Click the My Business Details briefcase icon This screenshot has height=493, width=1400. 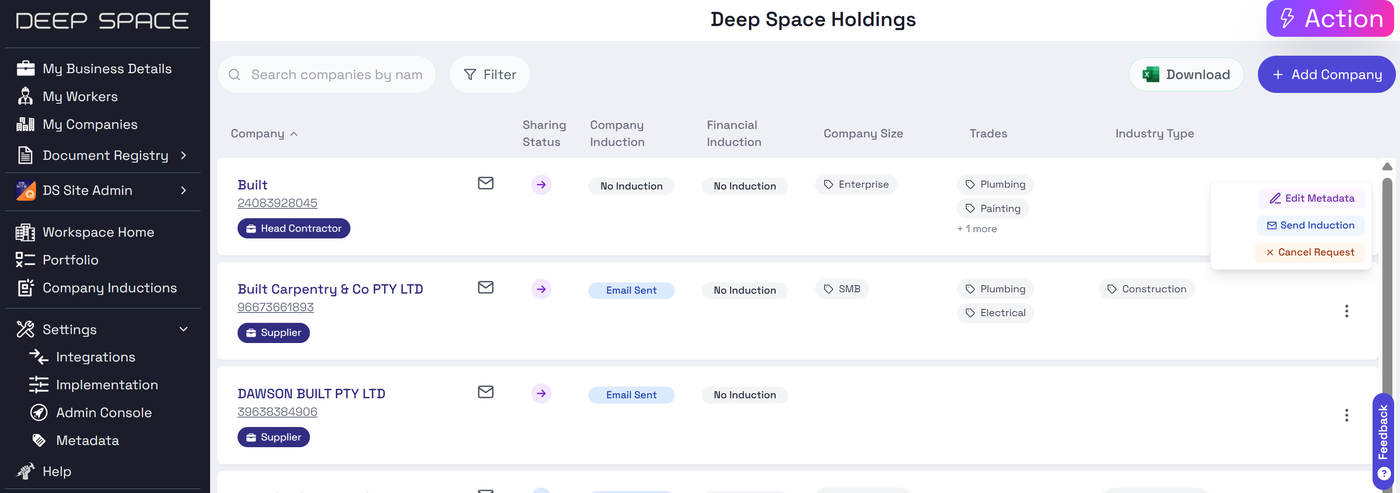26,69
